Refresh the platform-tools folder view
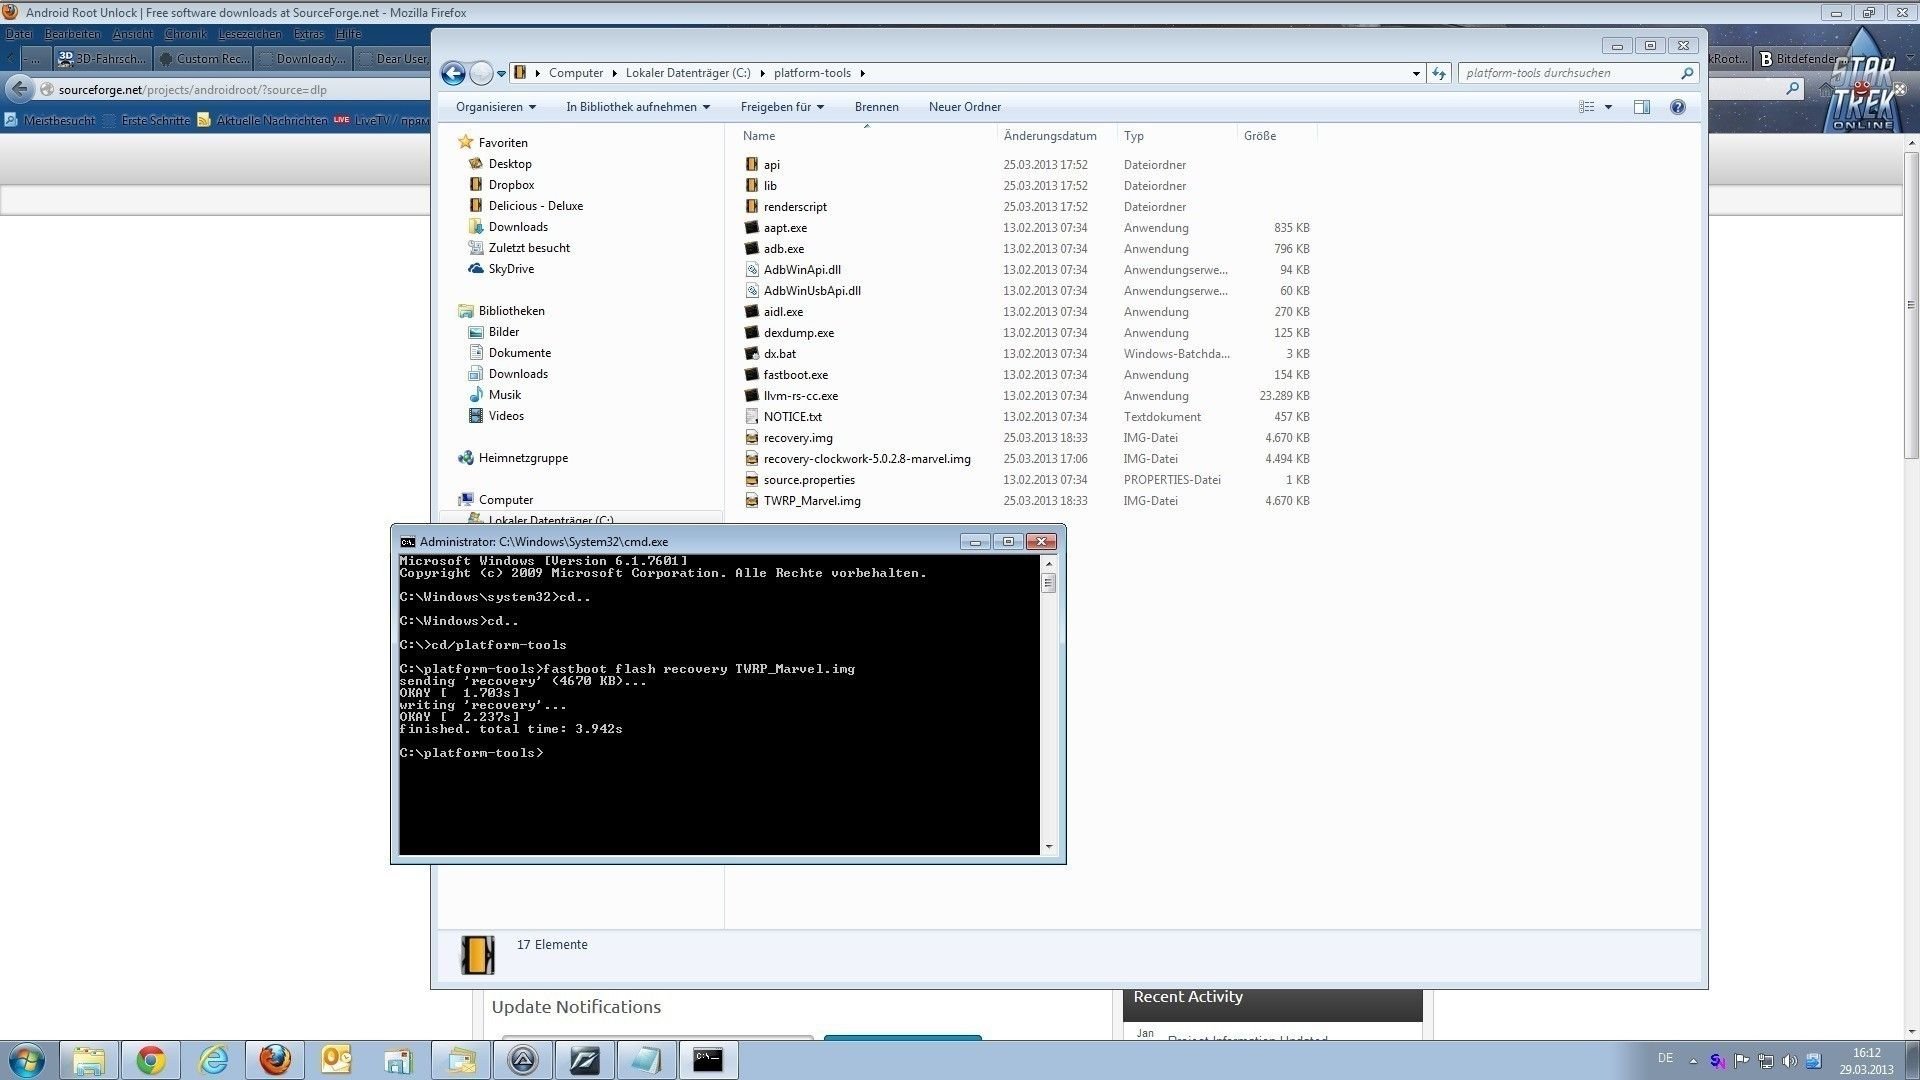Image resolution: width=1920 pixels, height=1080 pixels. pyautogui.click(x=1439, y=73)
